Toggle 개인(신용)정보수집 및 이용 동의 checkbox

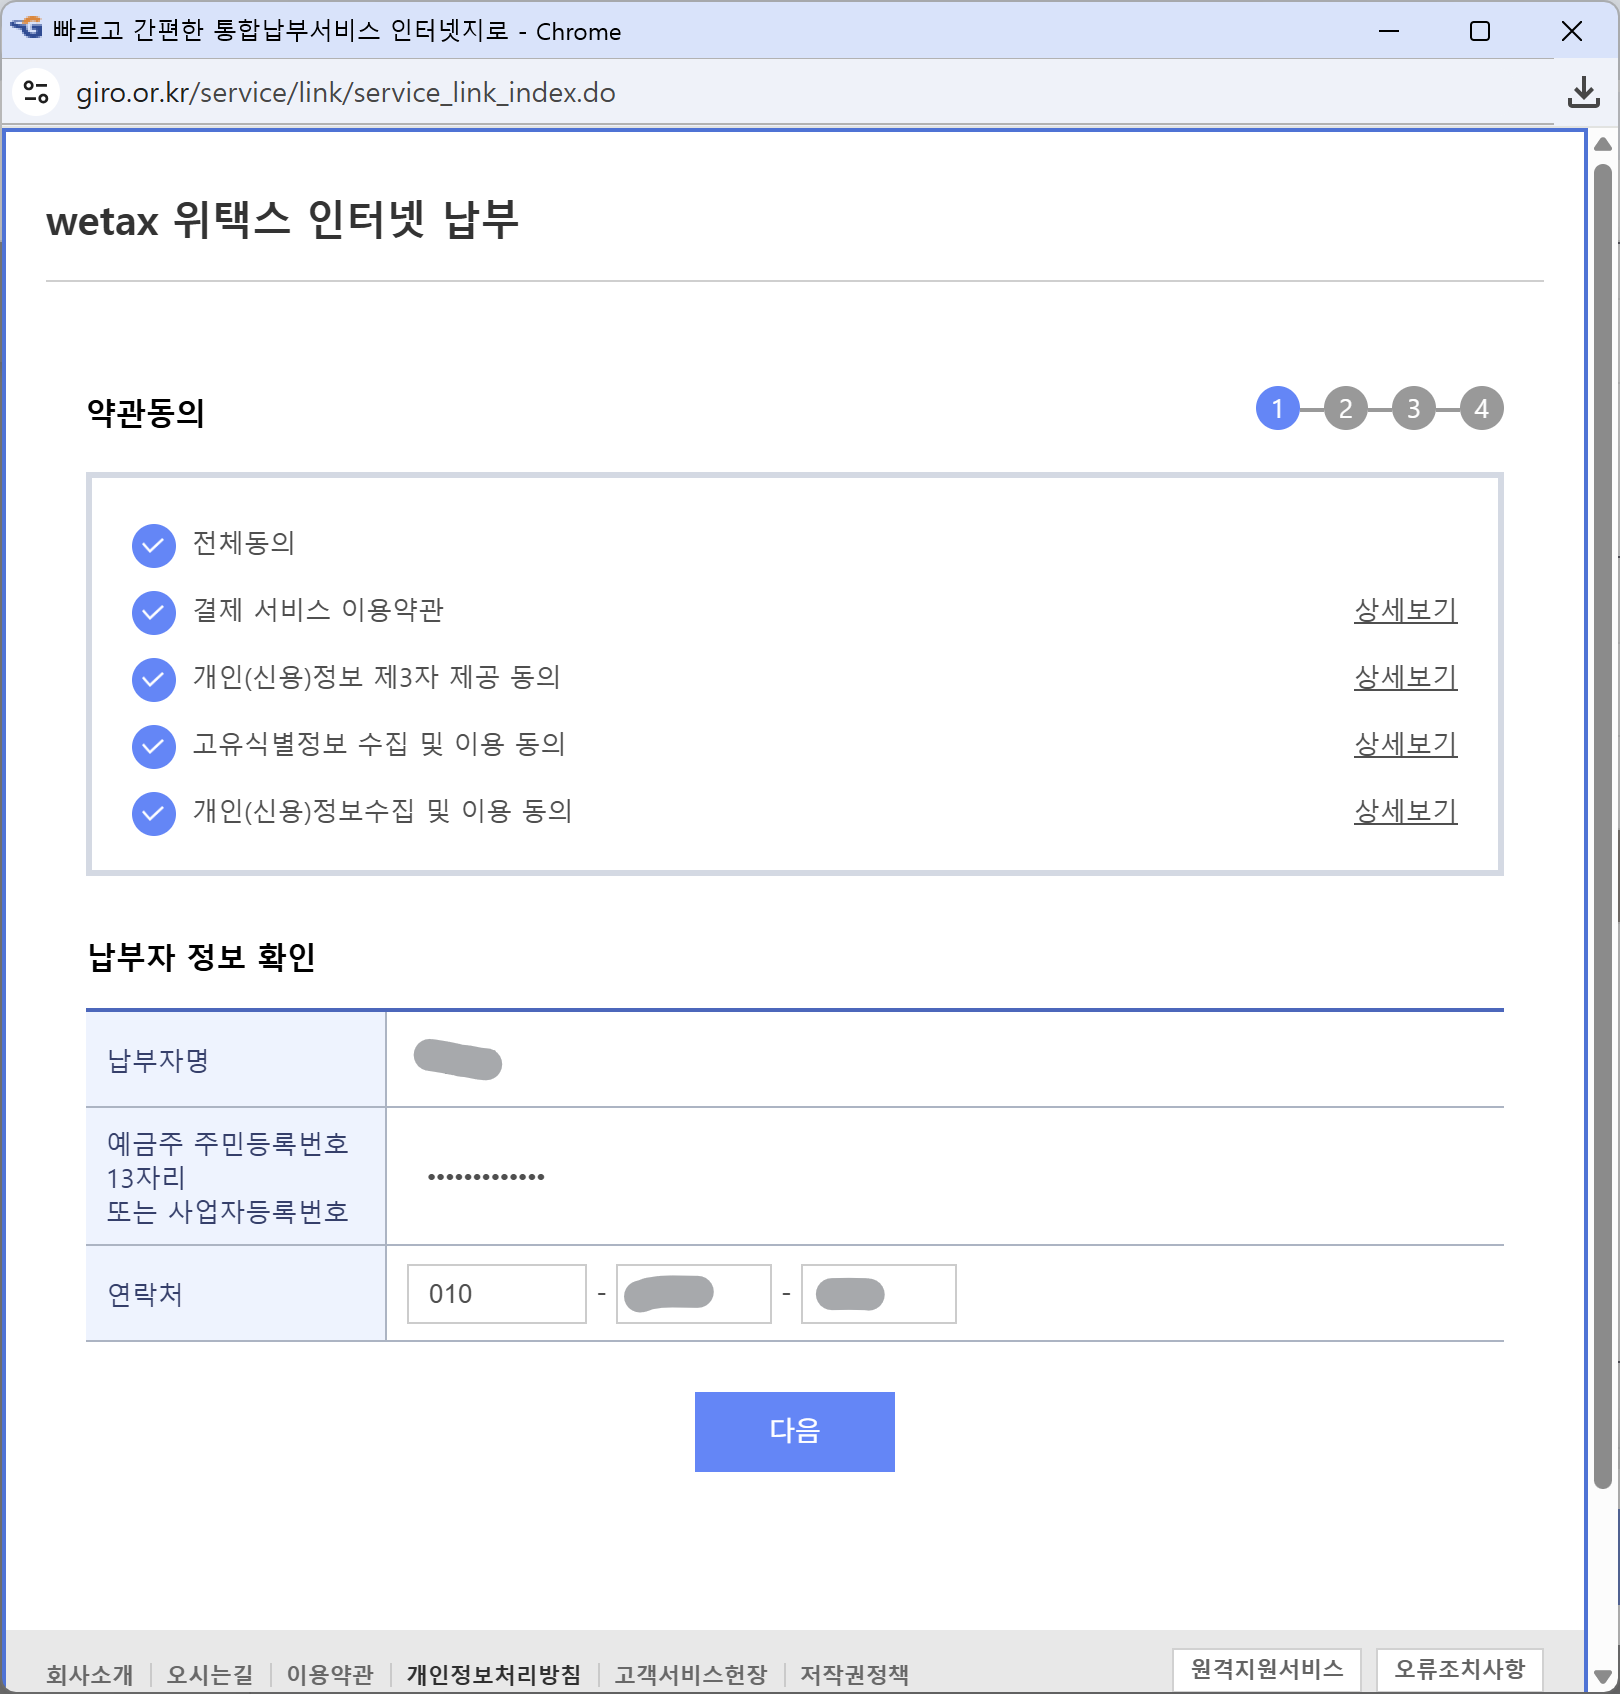[153, 814]
